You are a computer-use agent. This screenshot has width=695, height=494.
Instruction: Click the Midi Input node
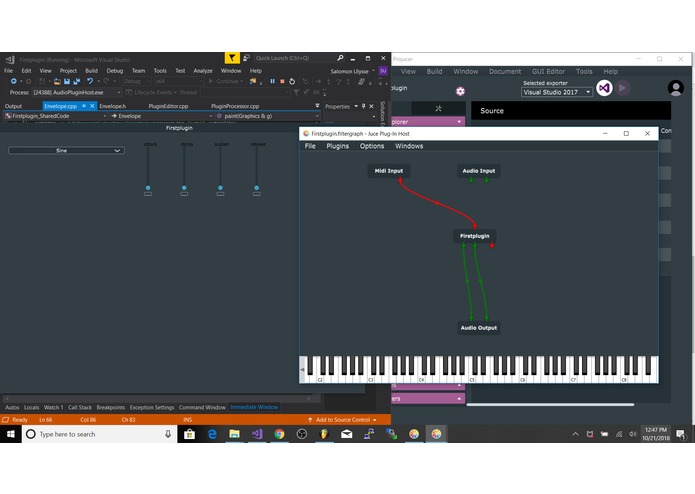point(389,171)
